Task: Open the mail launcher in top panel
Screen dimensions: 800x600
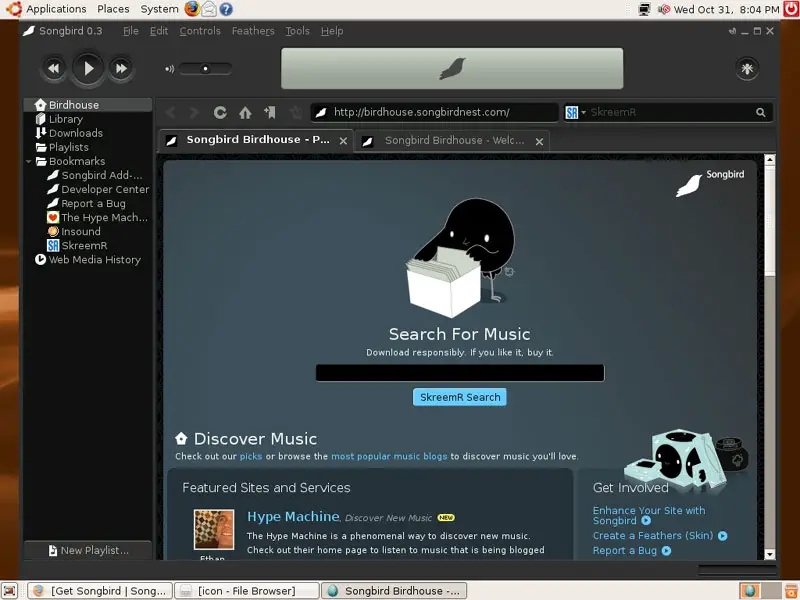Action: 209,9
